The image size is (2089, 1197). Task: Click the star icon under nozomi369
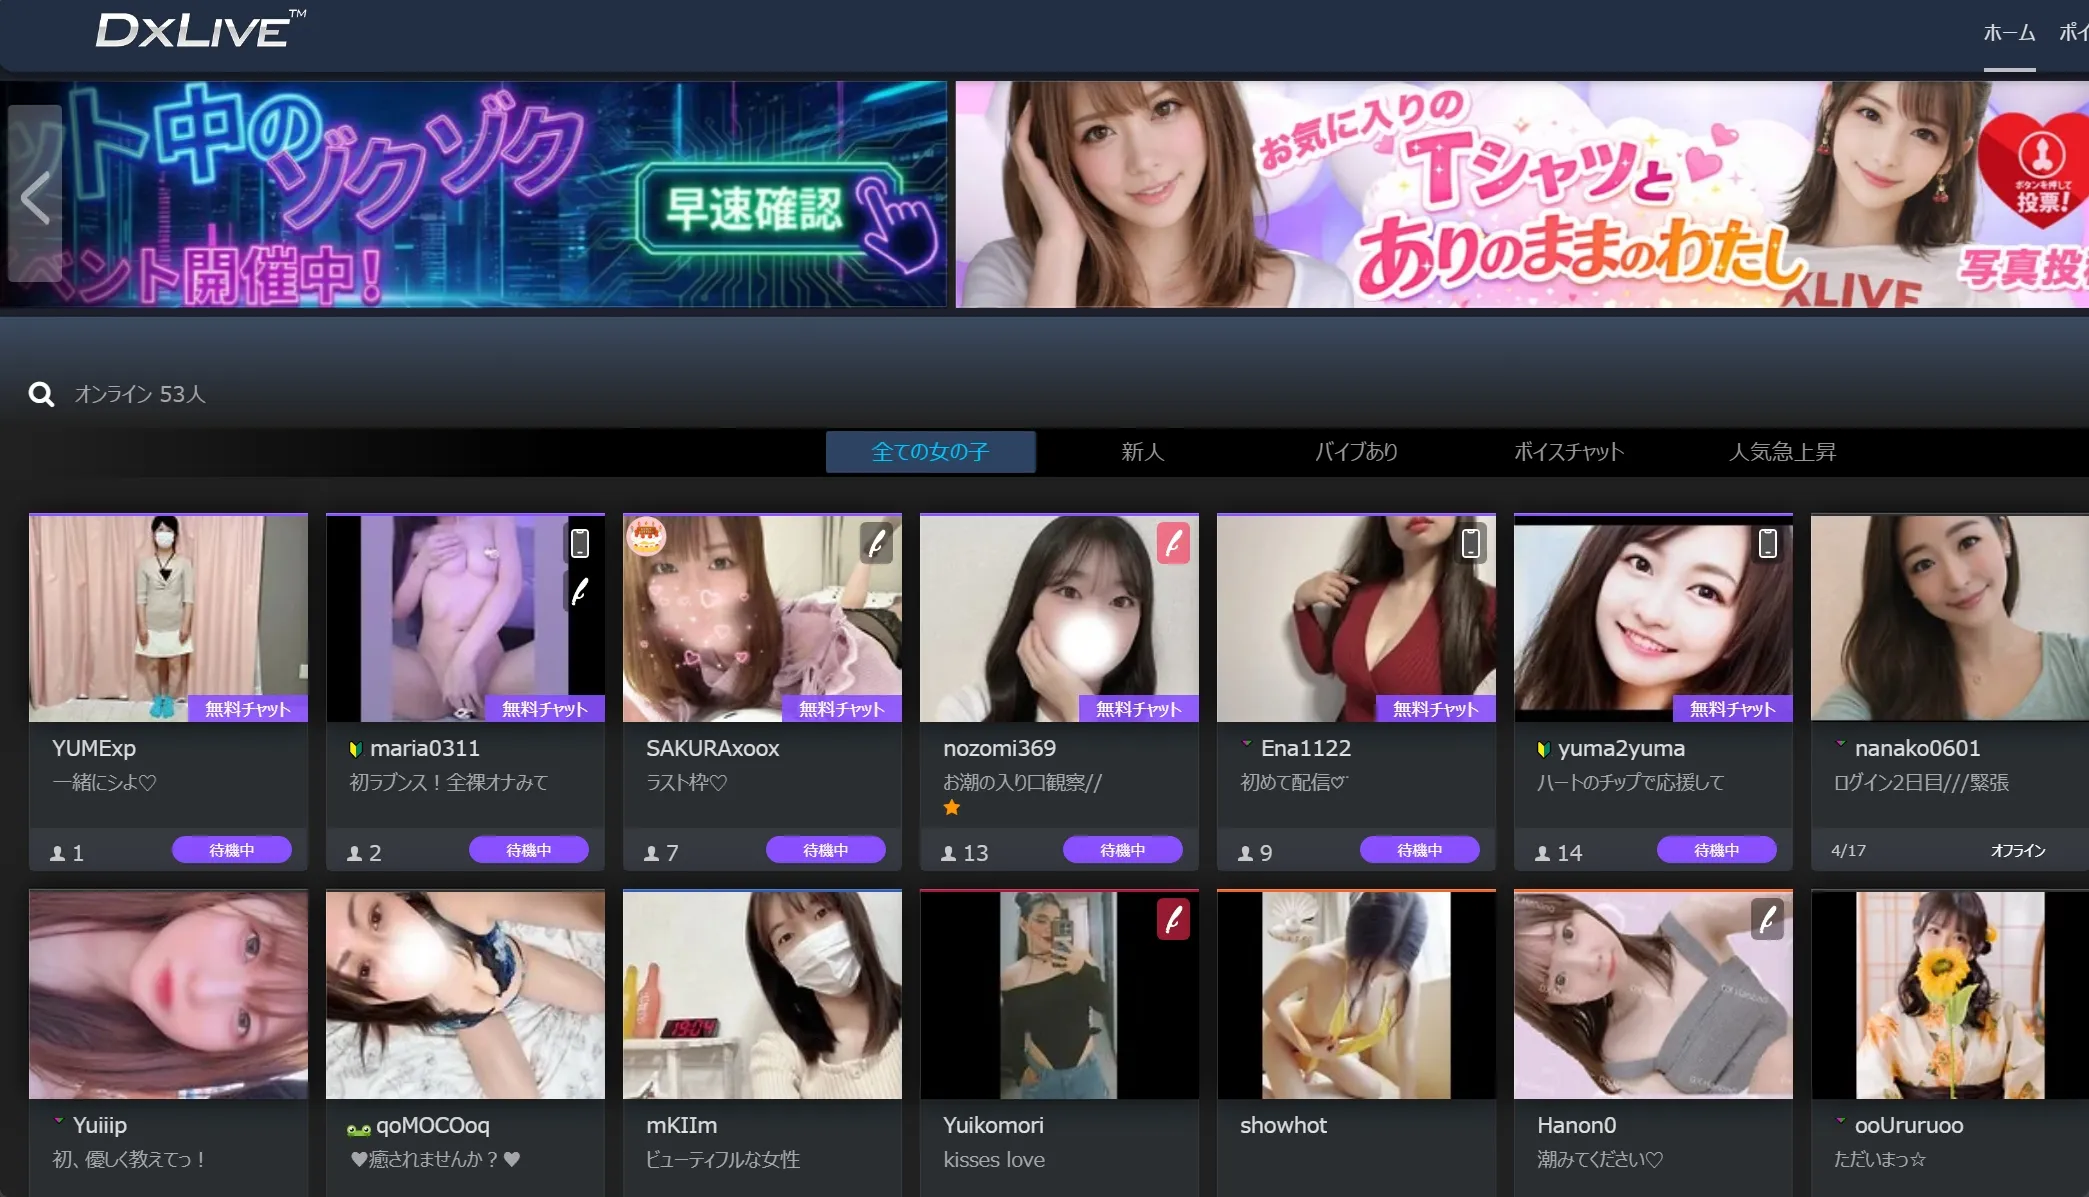pyautogui.click(x=951, y=807)
